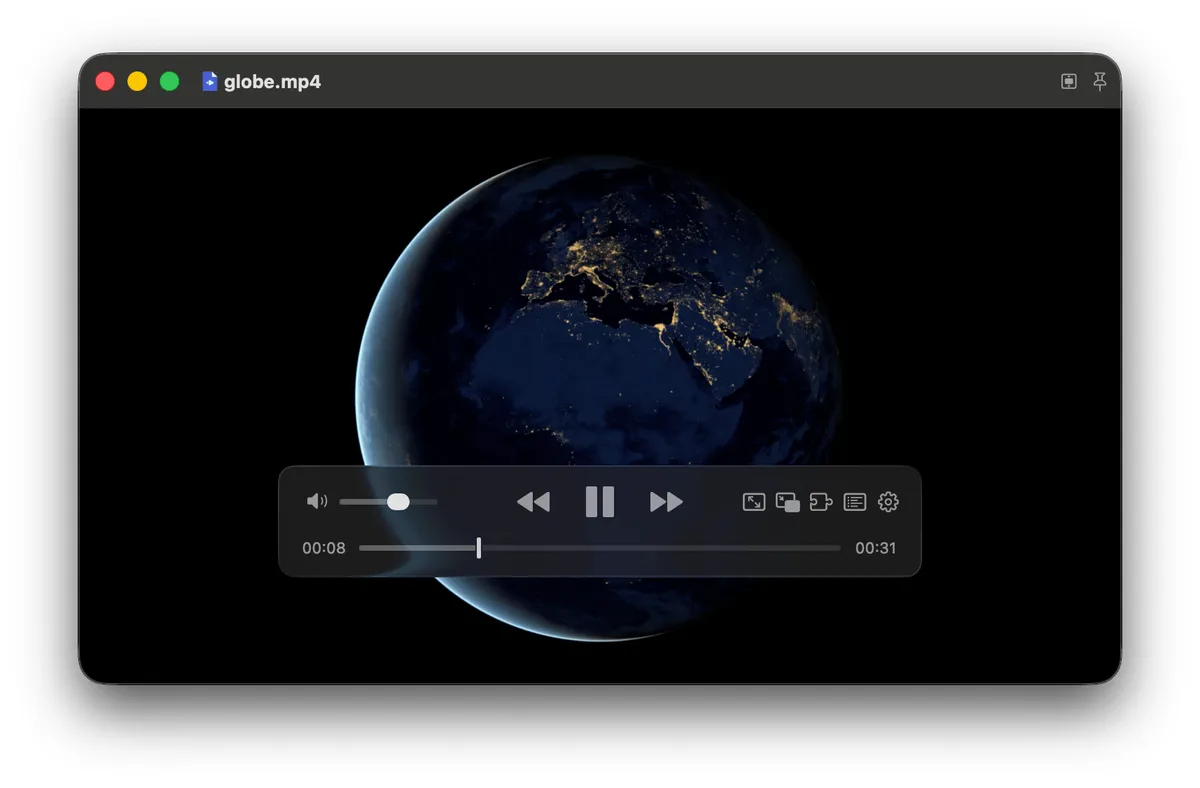Image resolution: width=1200 pixels, height=788 pixels.
Task: Click the volume slider knob
Action: (398, 501)
